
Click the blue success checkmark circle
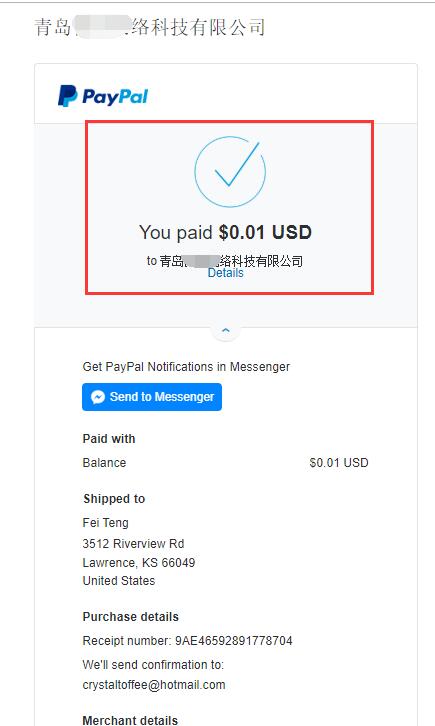coord(230,171)
